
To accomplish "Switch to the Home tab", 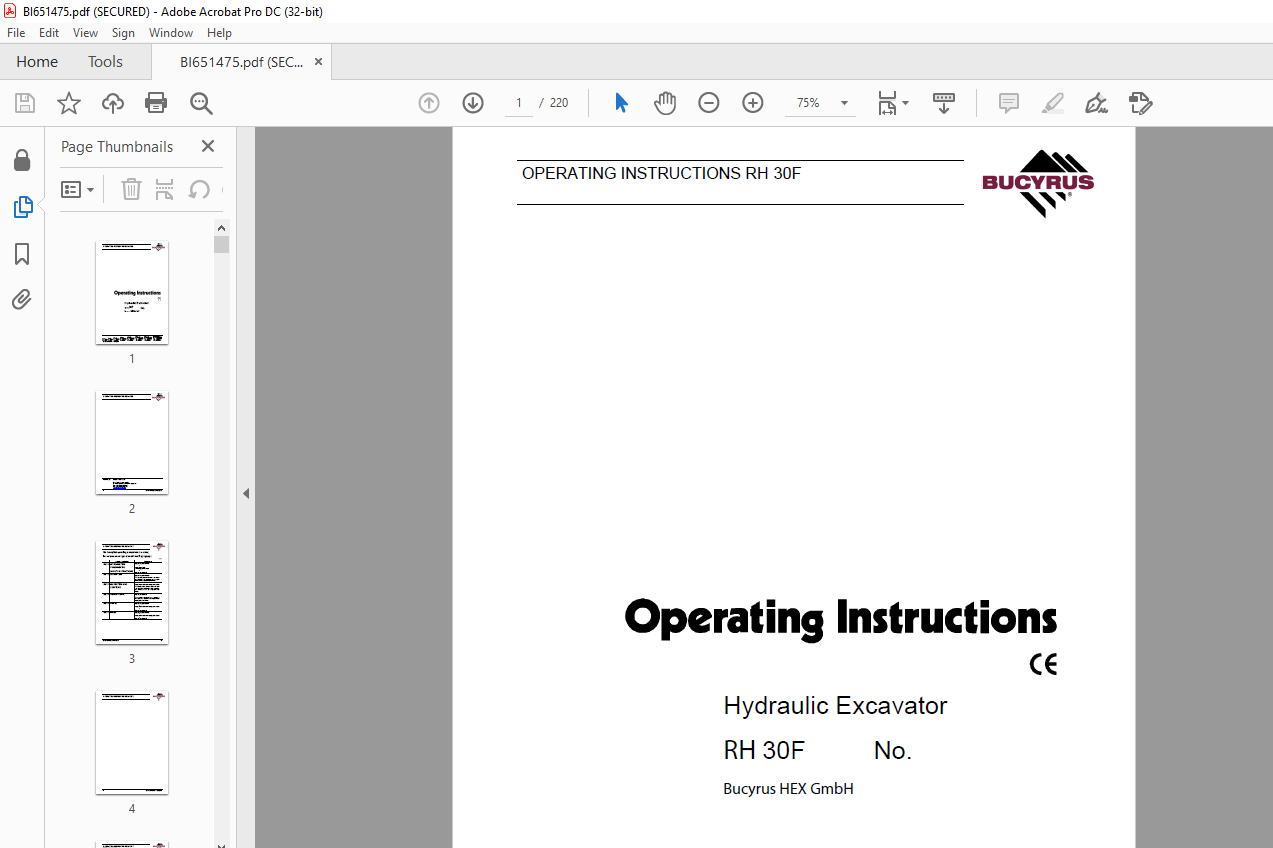I will 37,61.
